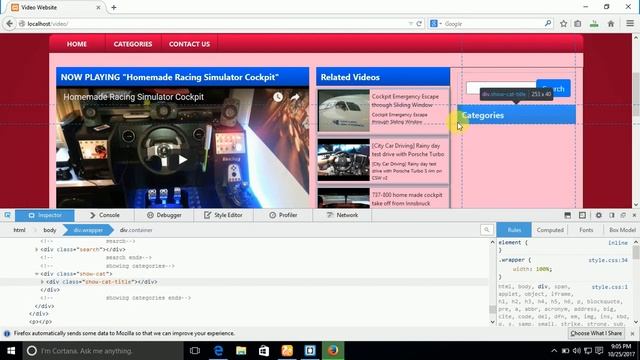Viewport: 640px width, 360px height.
Task: Open the downloads arrow icon
Action: [x=594, y=24]
